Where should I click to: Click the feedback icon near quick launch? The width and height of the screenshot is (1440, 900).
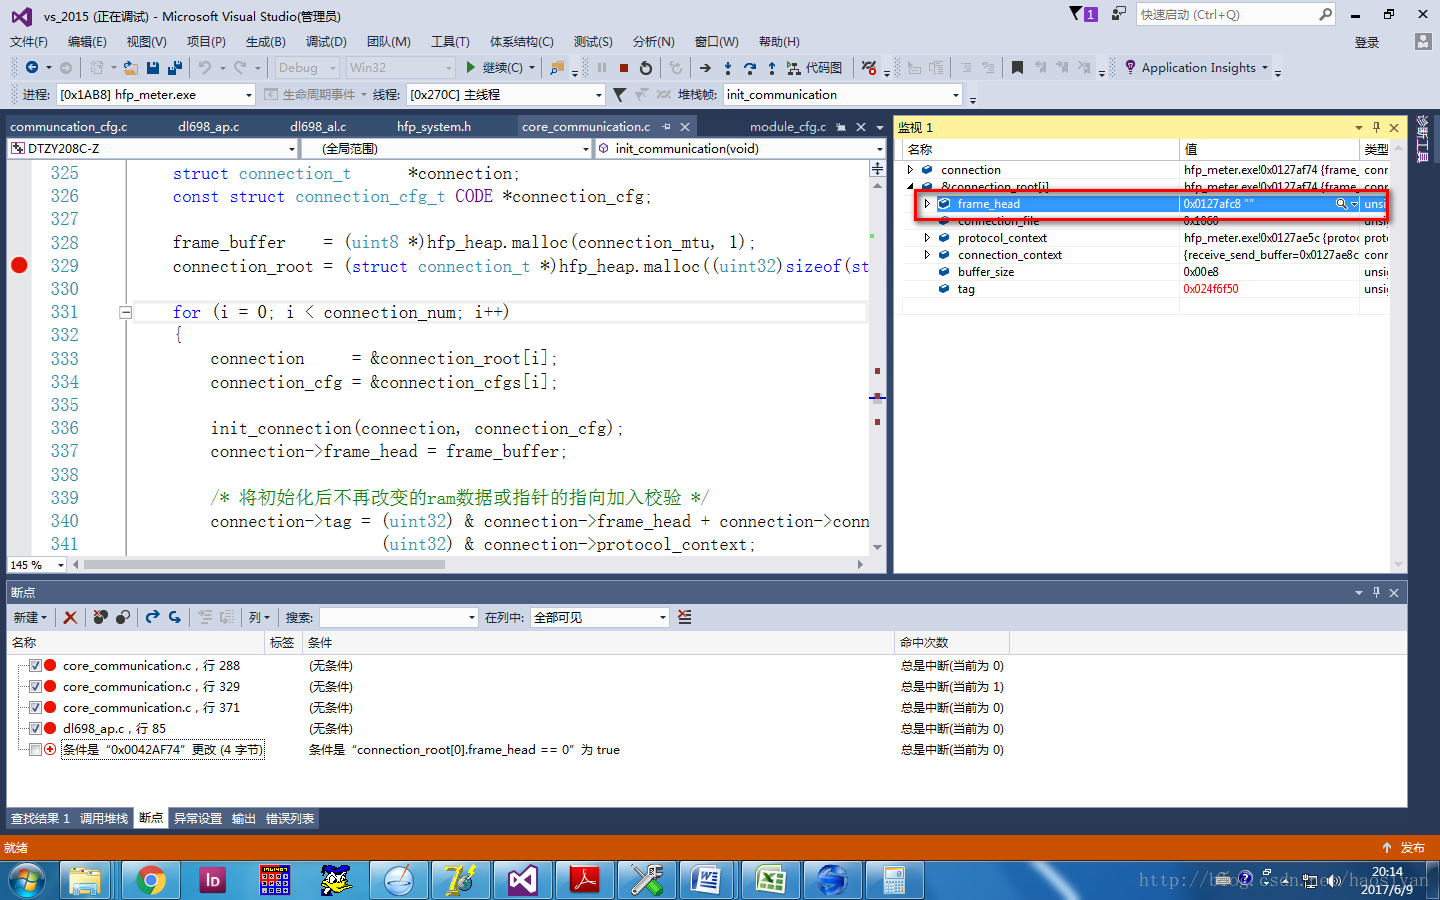(x=1119, y=14)
